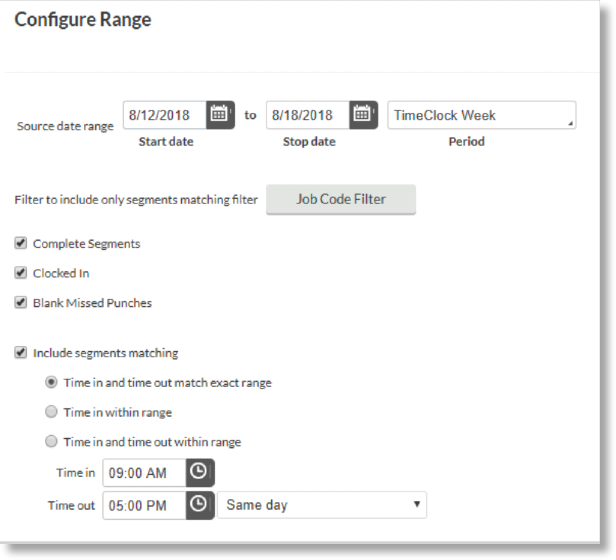Click the Stop date field showing 8/18/2018
616x560 pixels.
coord(308,115)
